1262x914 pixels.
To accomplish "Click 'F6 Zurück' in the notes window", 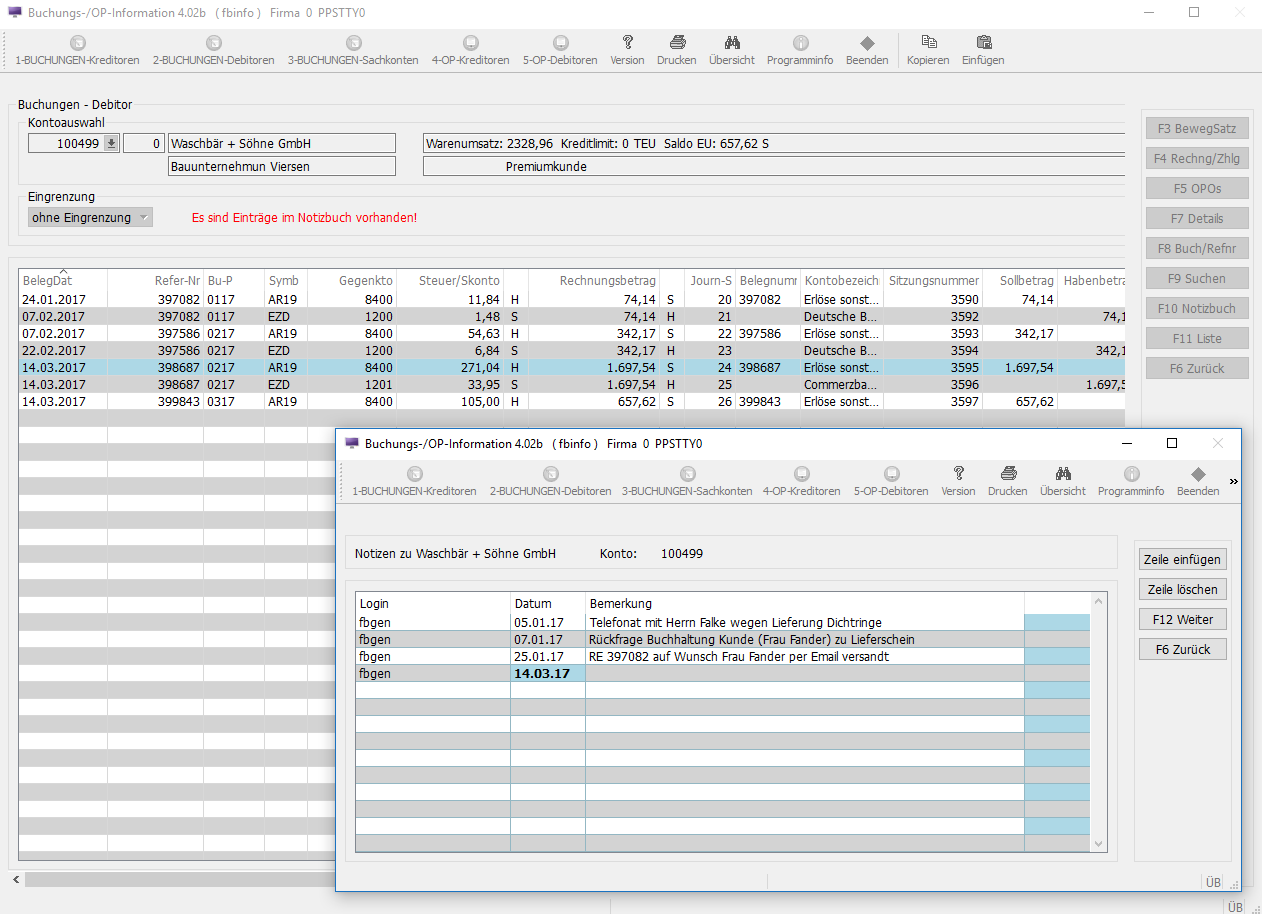I will pos(1182,649).
